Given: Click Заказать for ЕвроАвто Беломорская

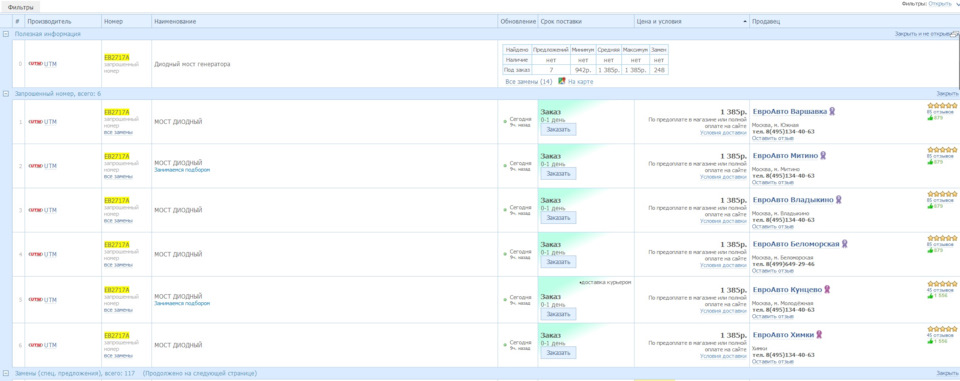Looking at the screenshot, I should pyautogui.click(x=558, y=262).
